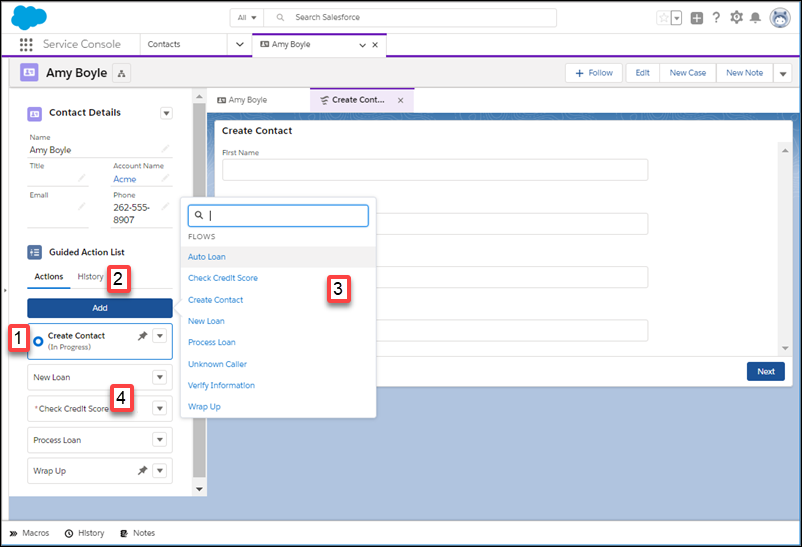Unpin the Create Contact action
Viewport: 802px width, 547px height.
tap(142, 336)
